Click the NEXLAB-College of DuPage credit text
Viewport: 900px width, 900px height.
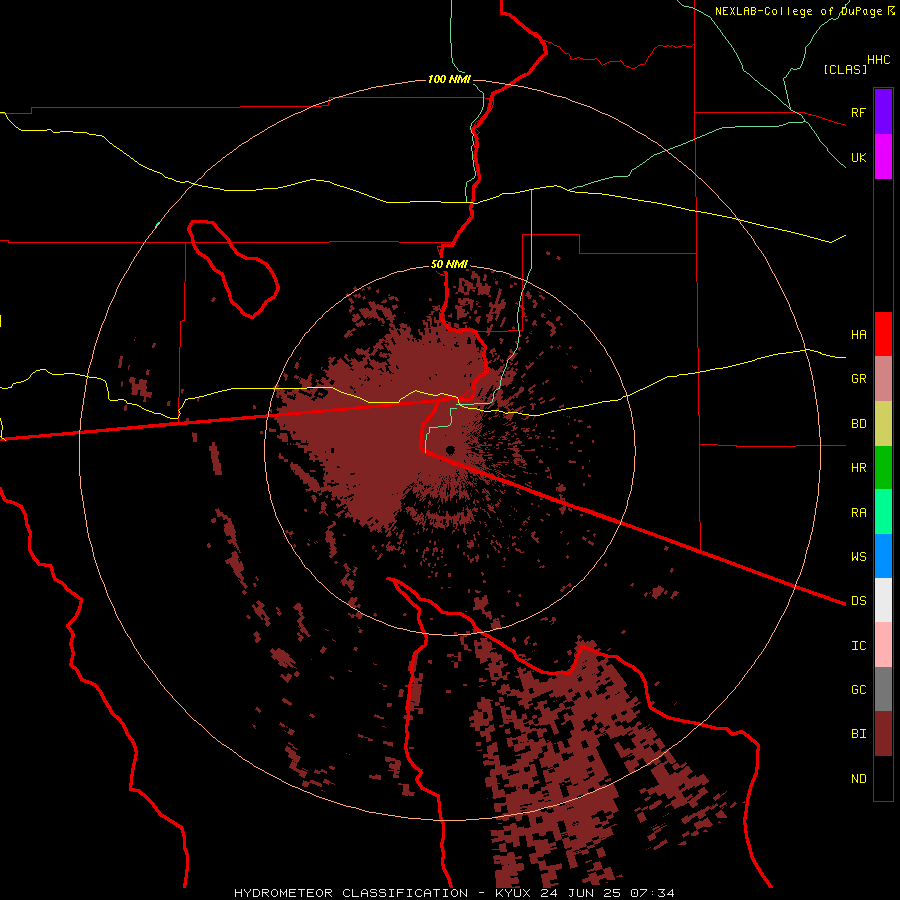[x=798, y=11]
